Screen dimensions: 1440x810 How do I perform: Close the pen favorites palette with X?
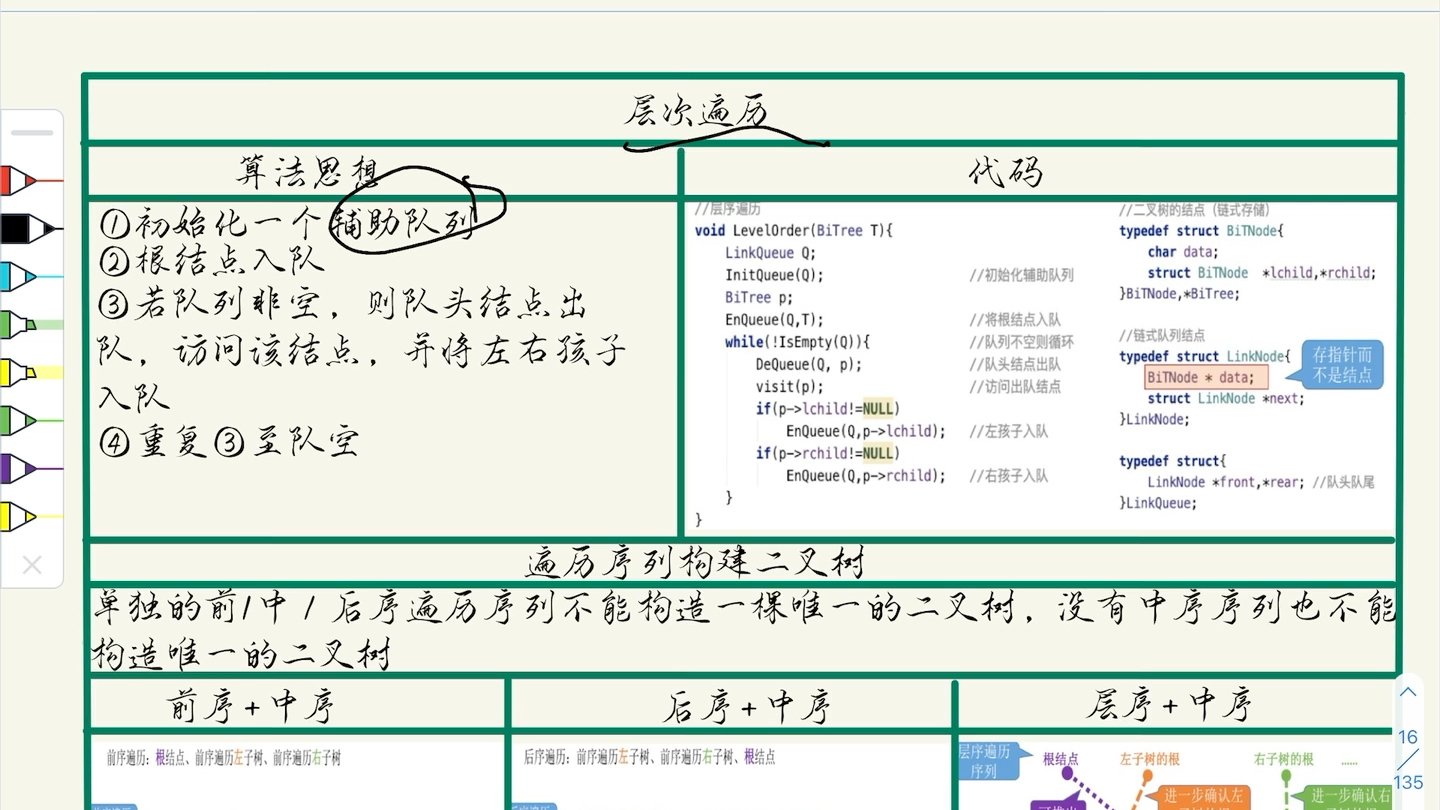point(32,565)
